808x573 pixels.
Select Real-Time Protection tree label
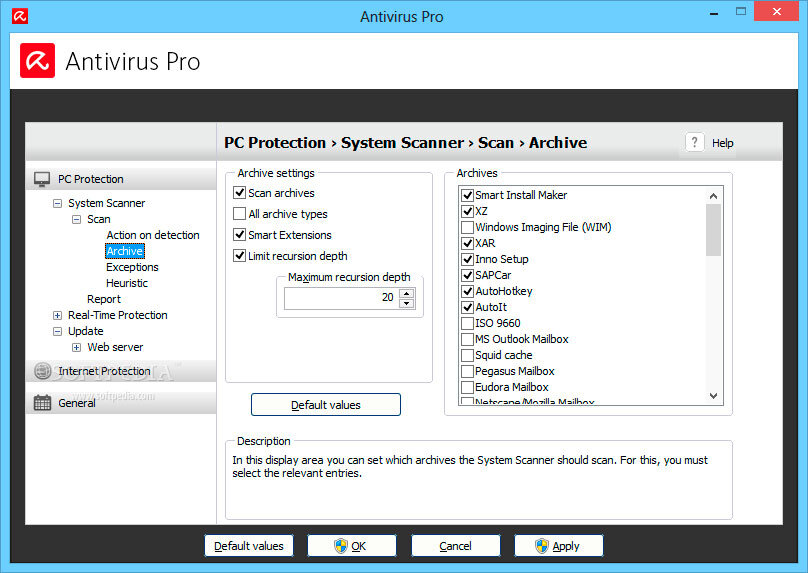click(x=117, y=315)
